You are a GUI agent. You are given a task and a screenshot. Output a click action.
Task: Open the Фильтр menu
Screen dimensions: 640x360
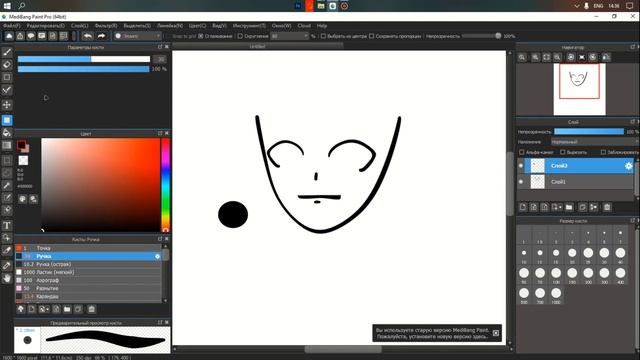click(106, 26)
